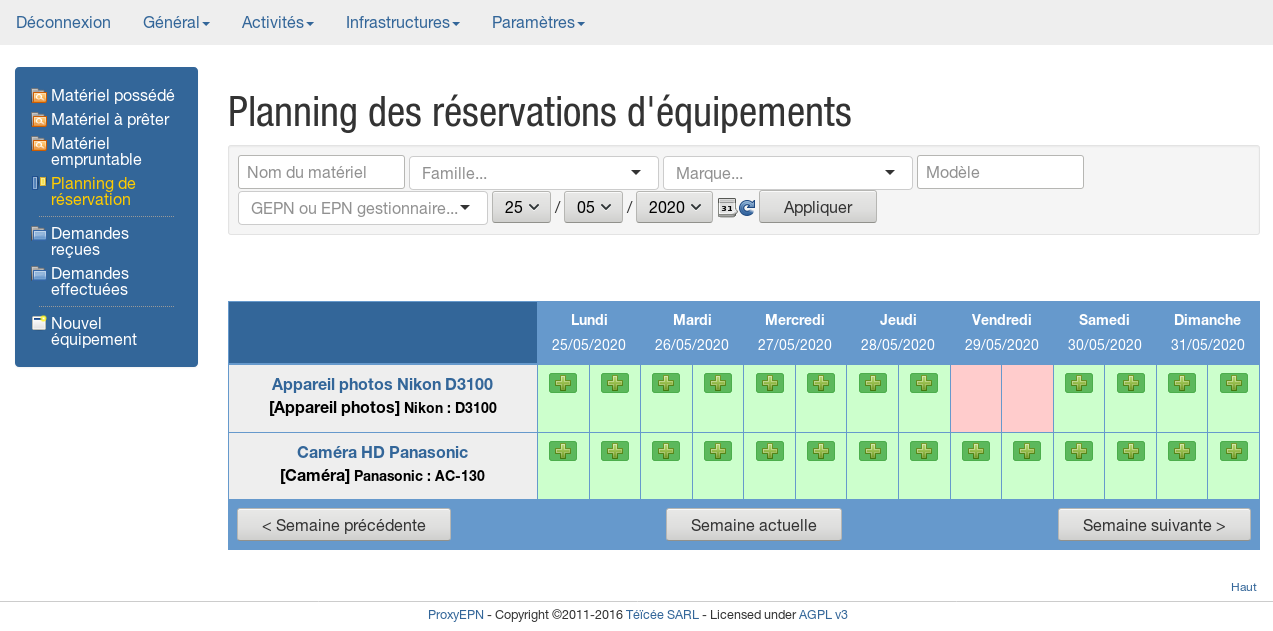Open the GEPN ou EPN gestionnaire dropdown
Image resolution: width=1273 pixels, height=631 pixels.
(363, 208)
